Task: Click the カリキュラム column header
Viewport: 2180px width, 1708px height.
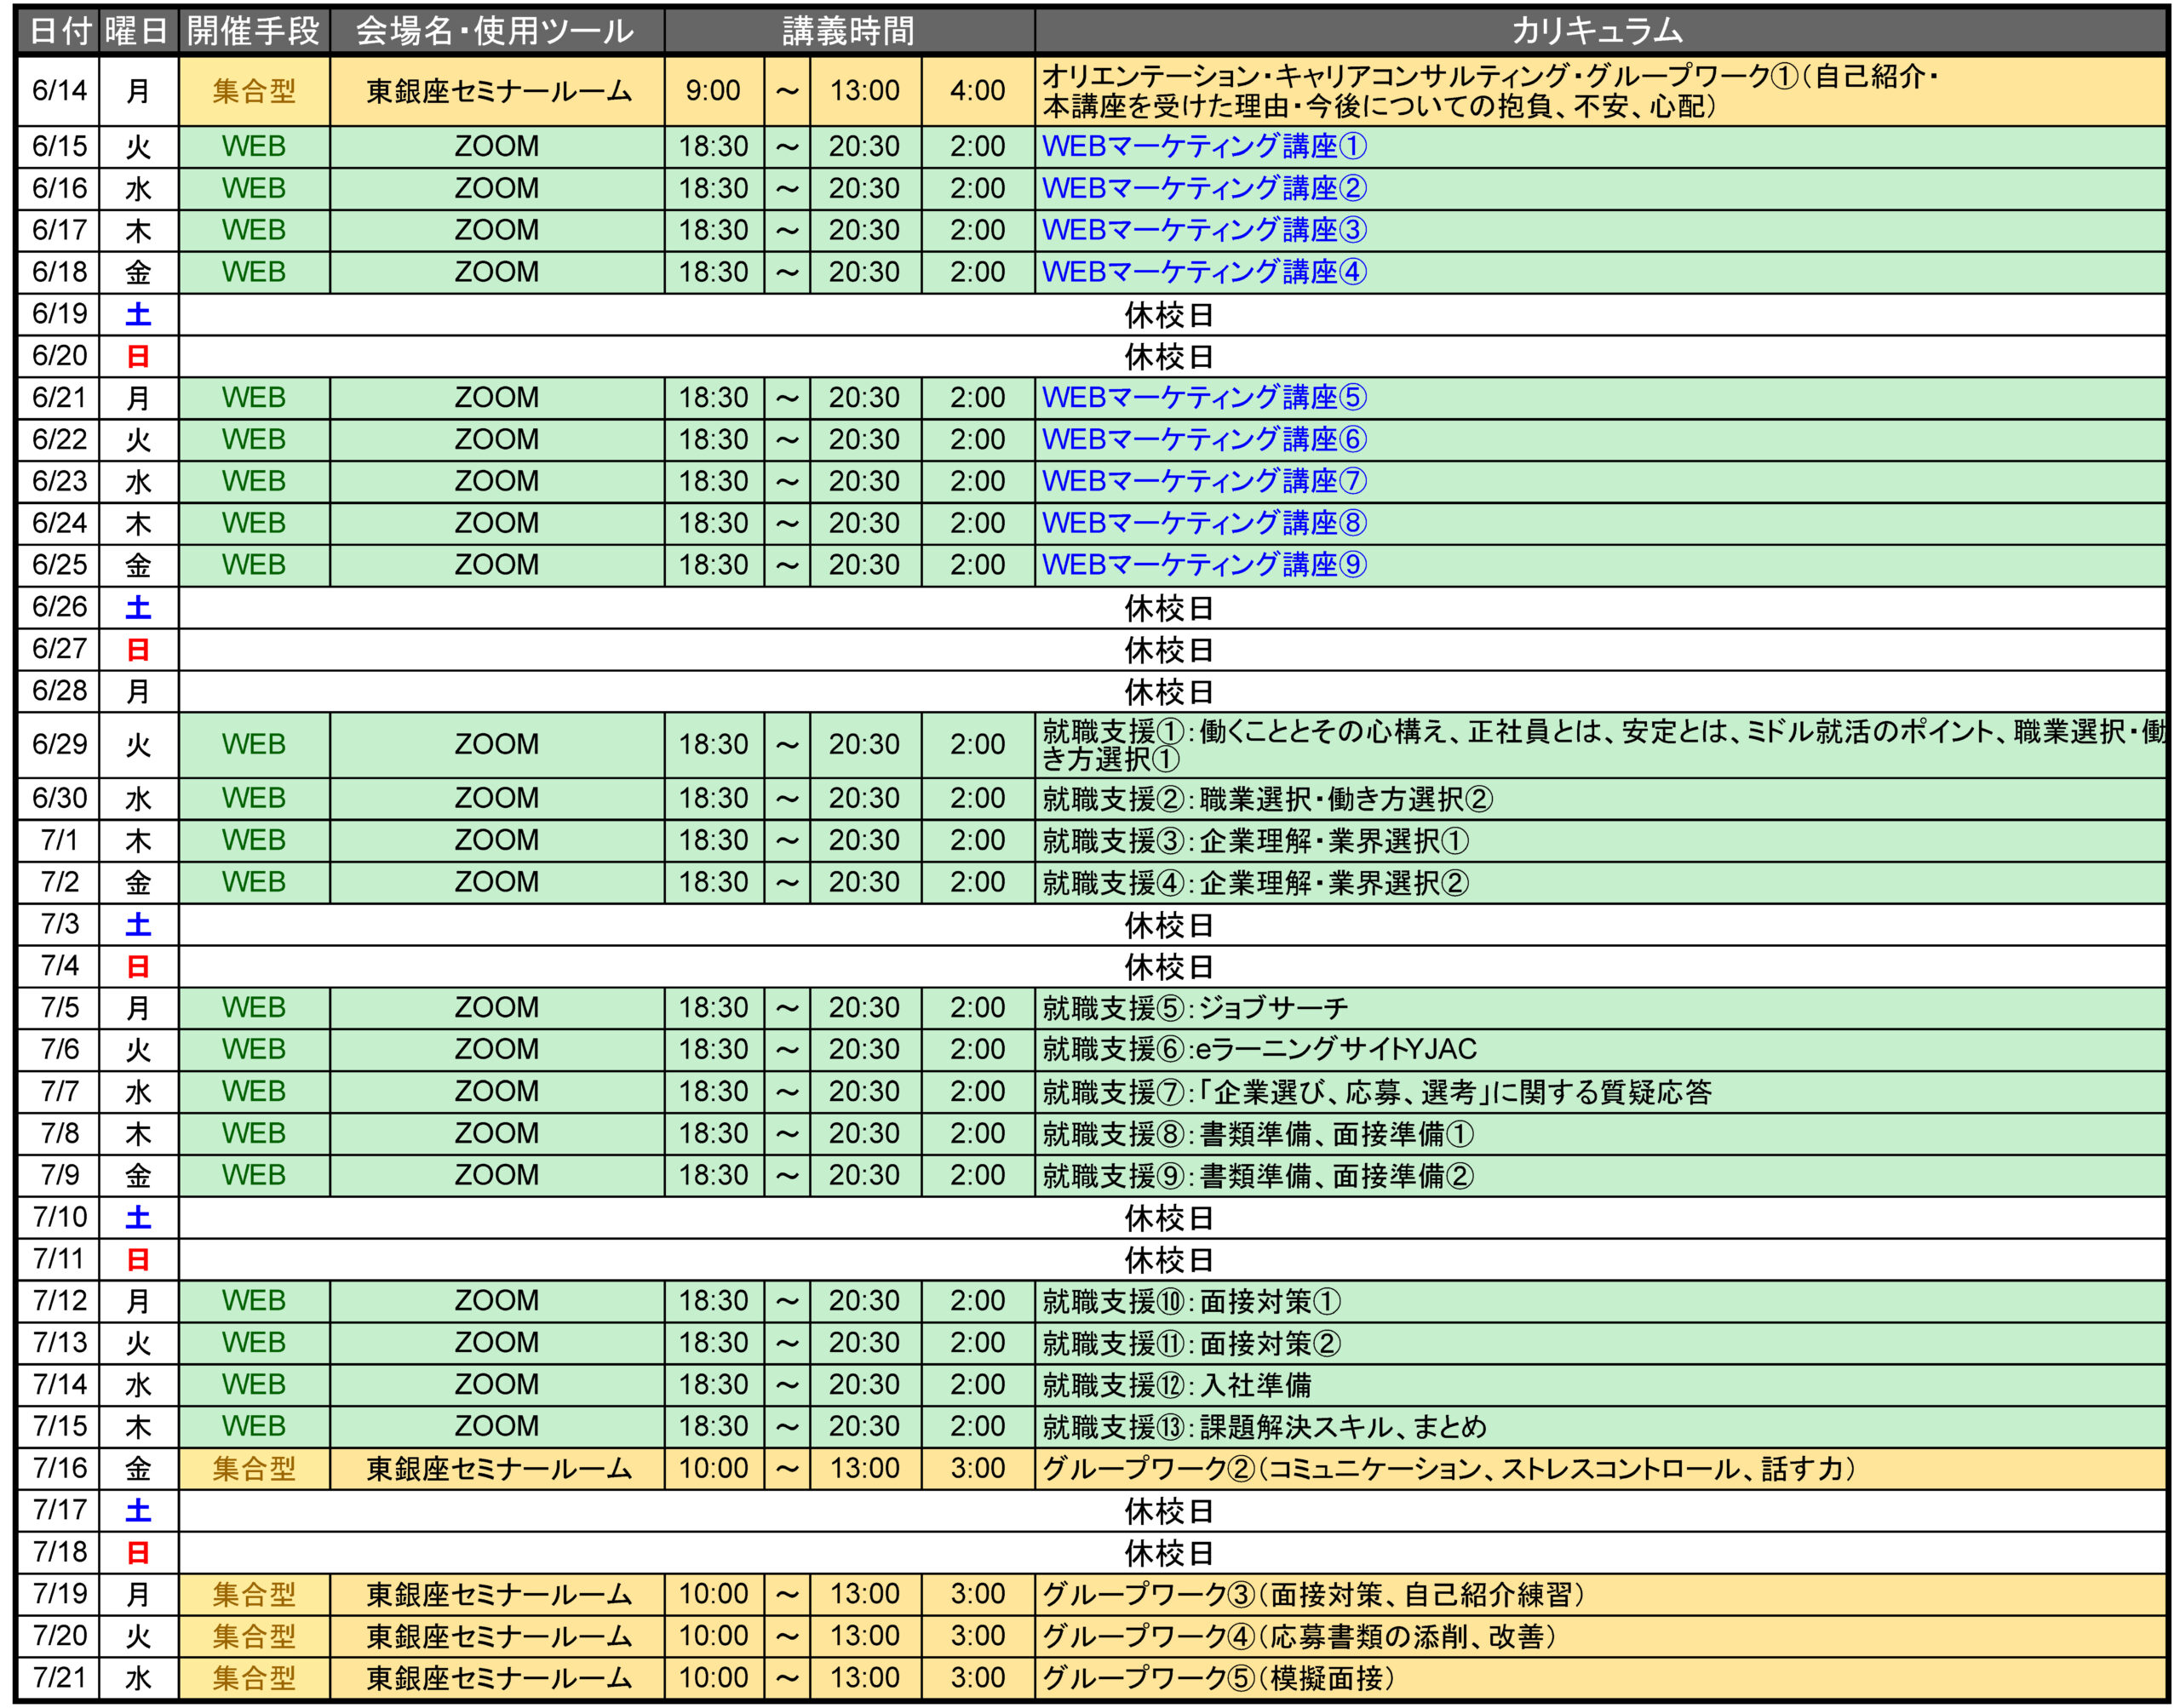Action: 1599,31
